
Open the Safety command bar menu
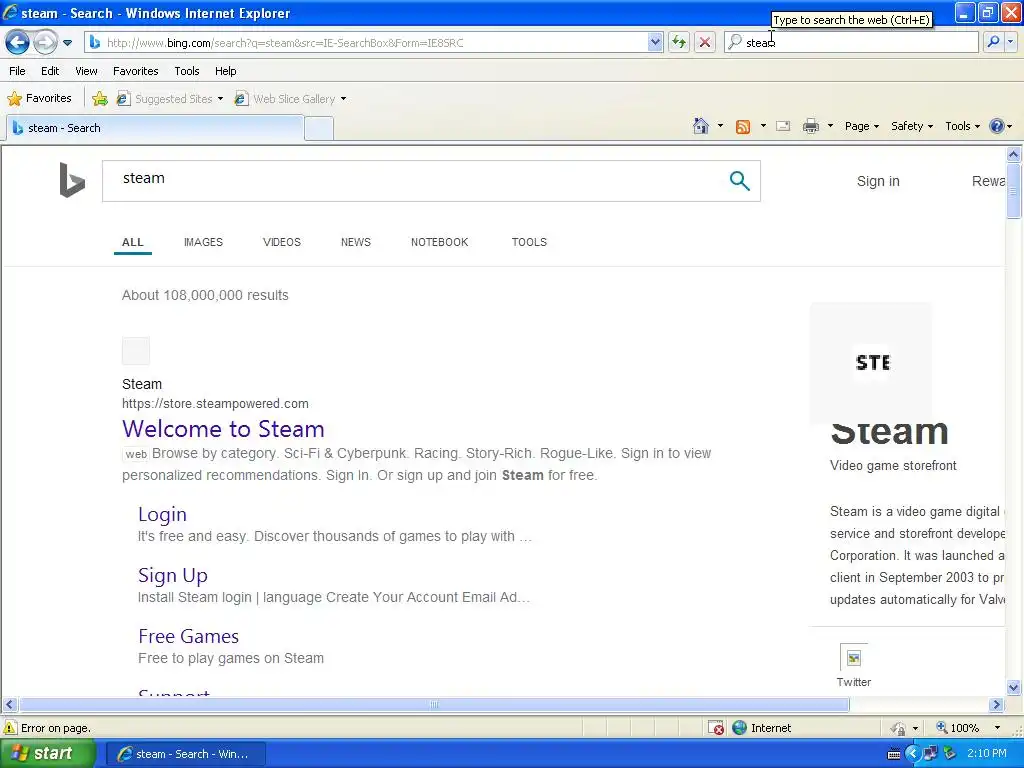coord(912,126)
